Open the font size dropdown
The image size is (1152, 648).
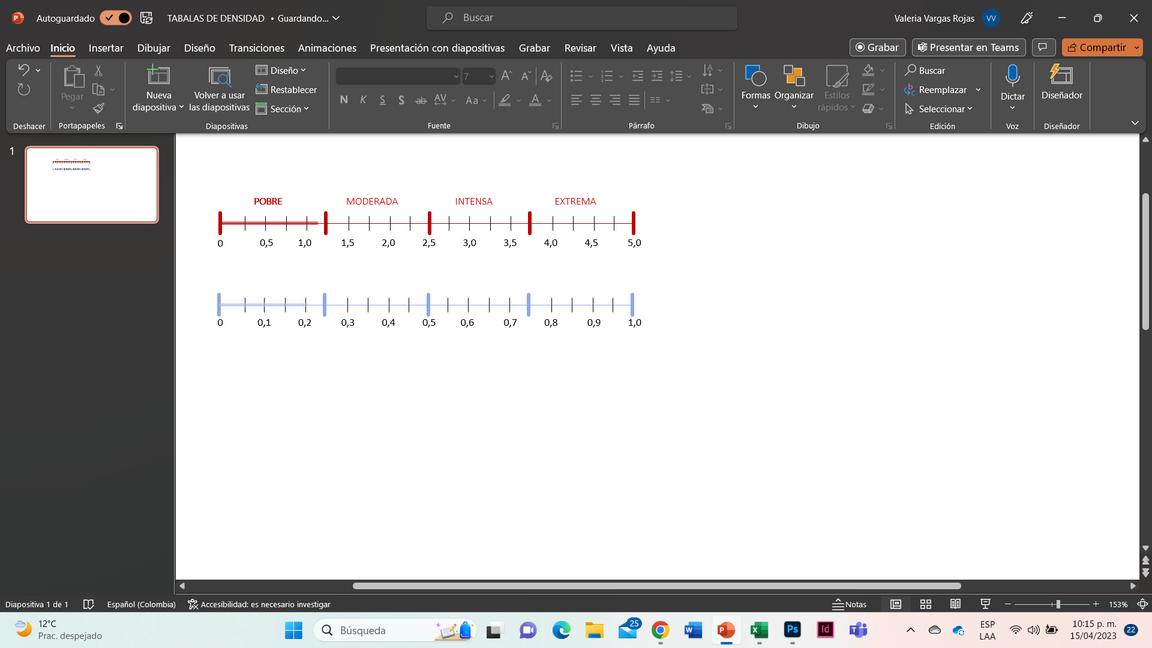pos(492,76)
